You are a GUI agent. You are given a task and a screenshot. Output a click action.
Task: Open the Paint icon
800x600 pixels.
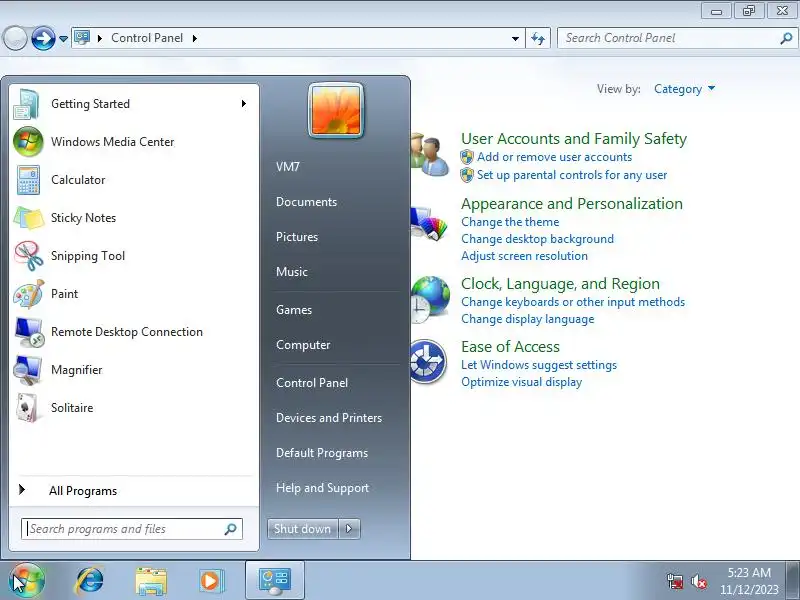[28, 294]
